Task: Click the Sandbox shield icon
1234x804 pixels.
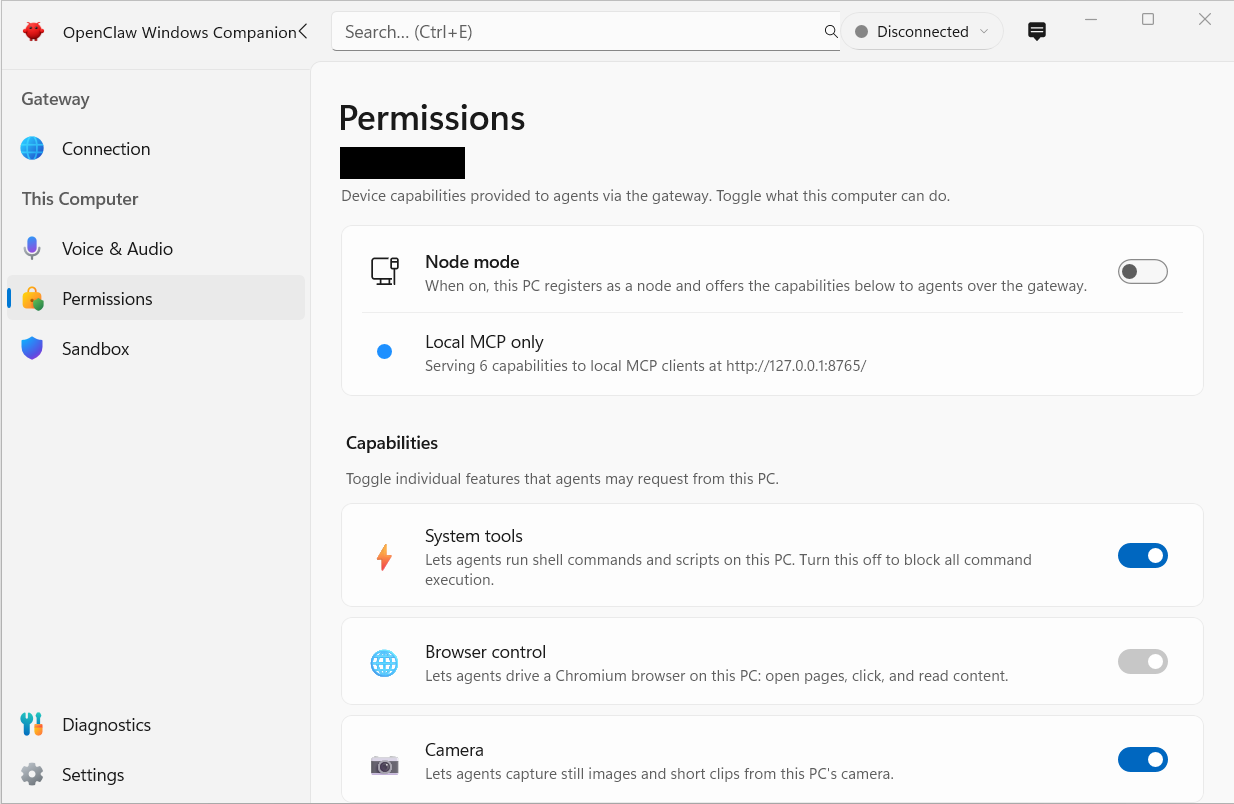Action: point(33,348)
